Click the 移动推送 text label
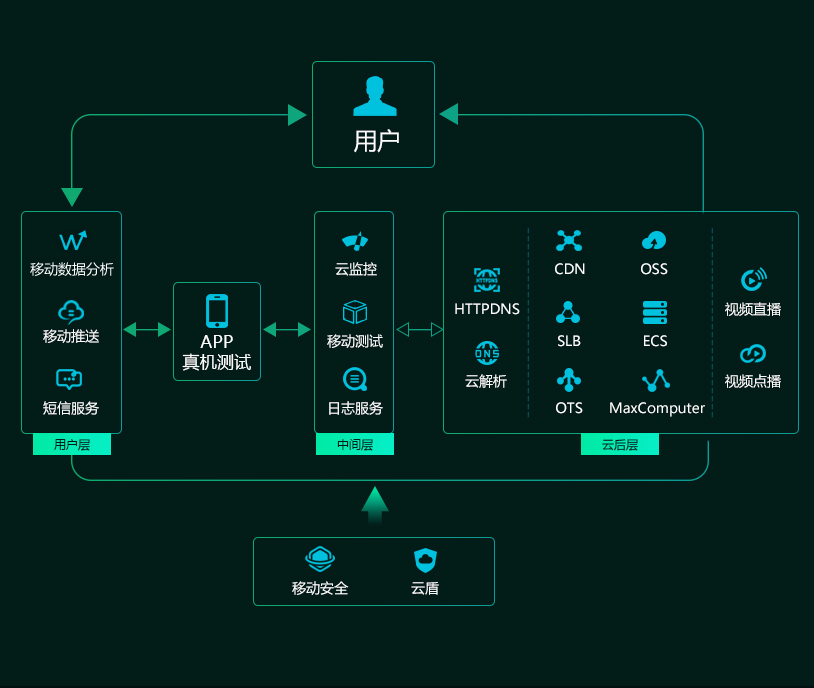 [71, 336]
